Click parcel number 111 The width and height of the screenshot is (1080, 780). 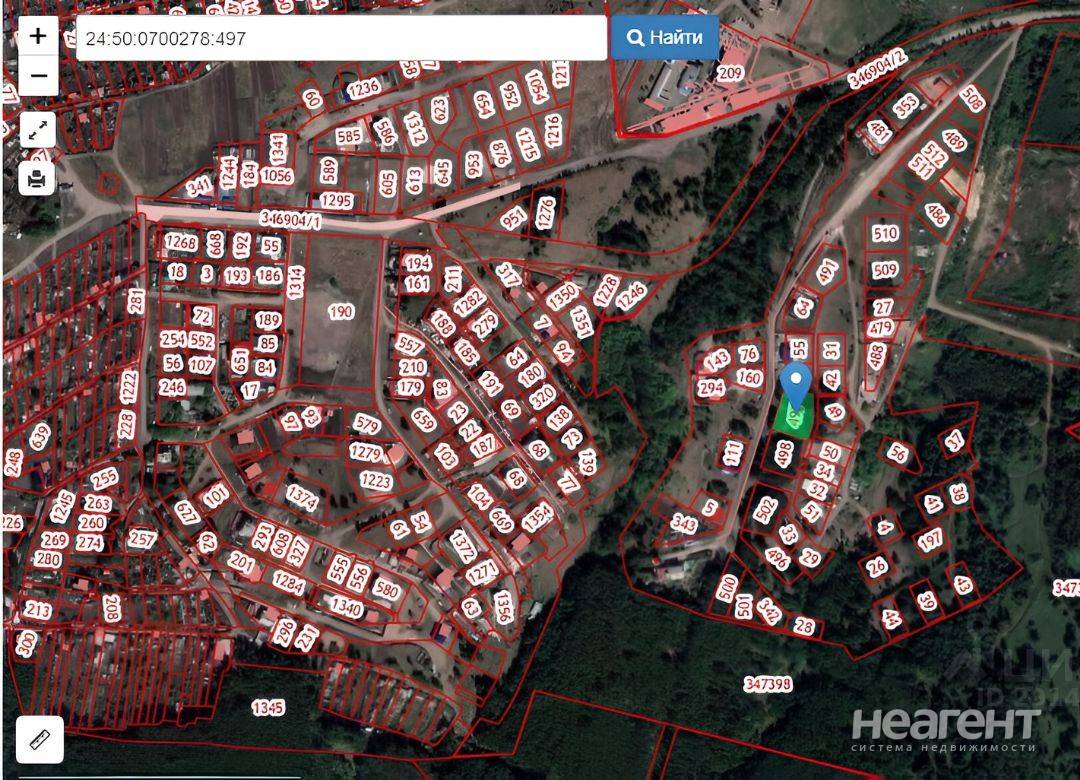point(731,453)
